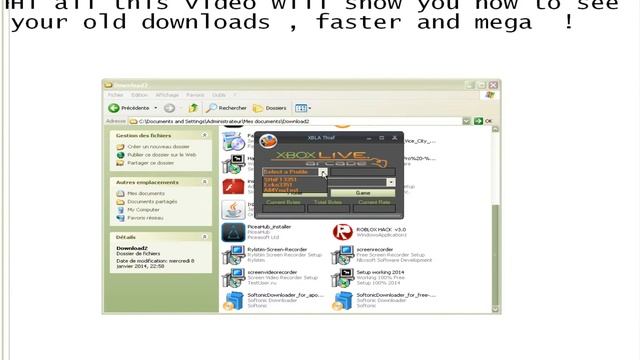Toggle the Dossiers folders pane button
640x360 pixels.
point(269,108)
